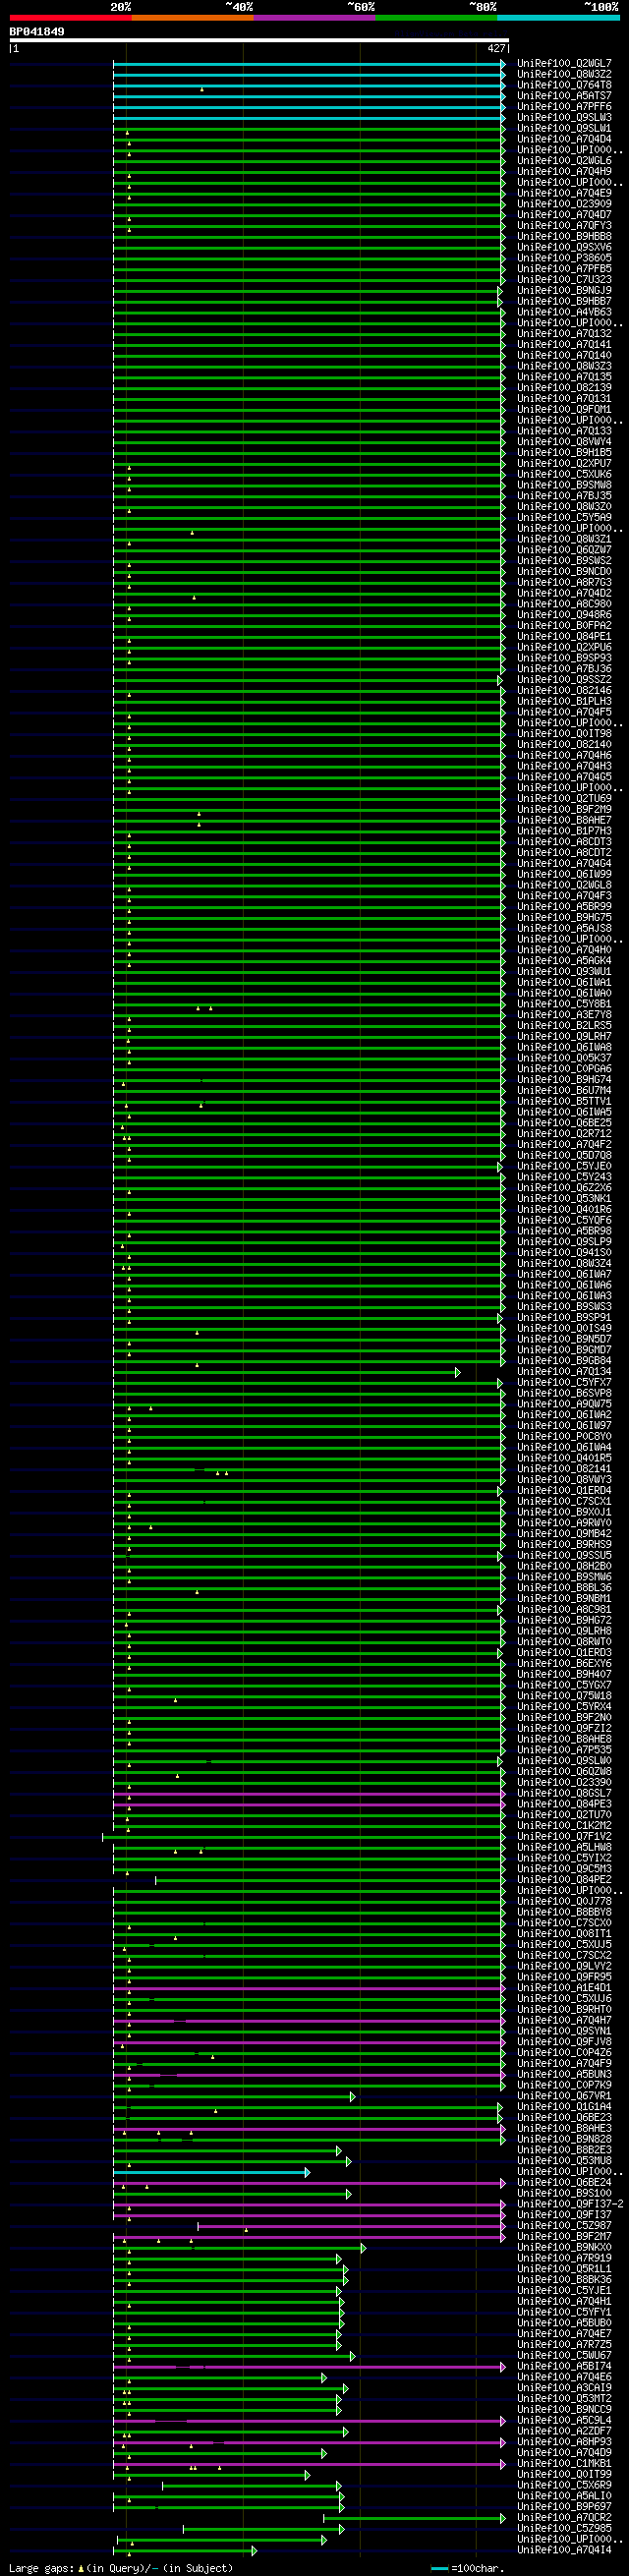Select the UniRef100_Q9SLW1 label
Image resolution: width=629 pixels, height=2576 pixels.
(x=564, y=129)
